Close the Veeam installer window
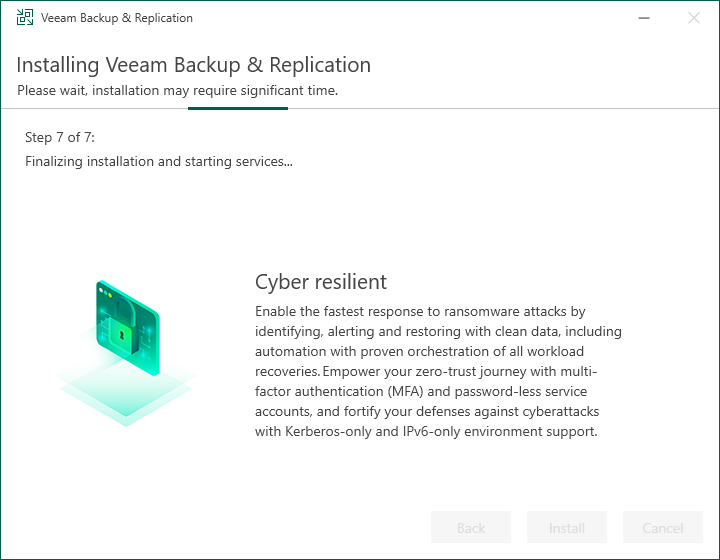This screenshot has height=560, width=720. [x=694, y=18]
